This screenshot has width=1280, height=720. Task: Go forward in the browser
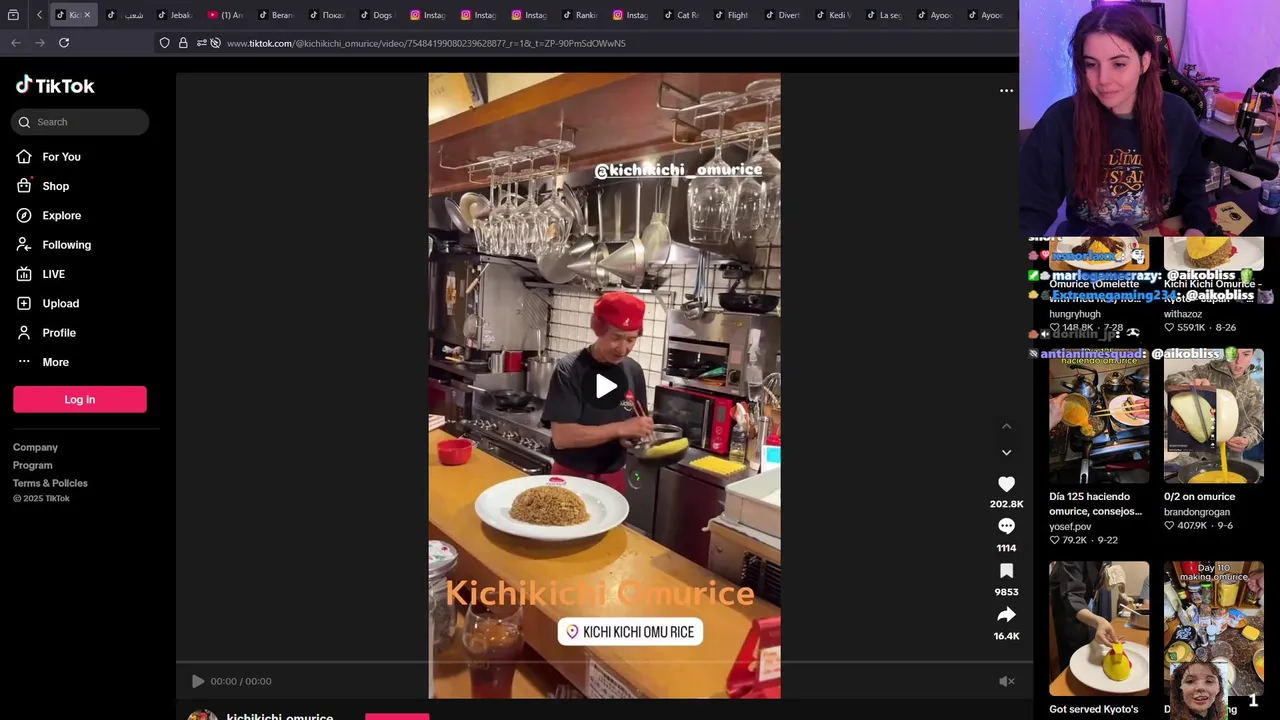point(40,43)
